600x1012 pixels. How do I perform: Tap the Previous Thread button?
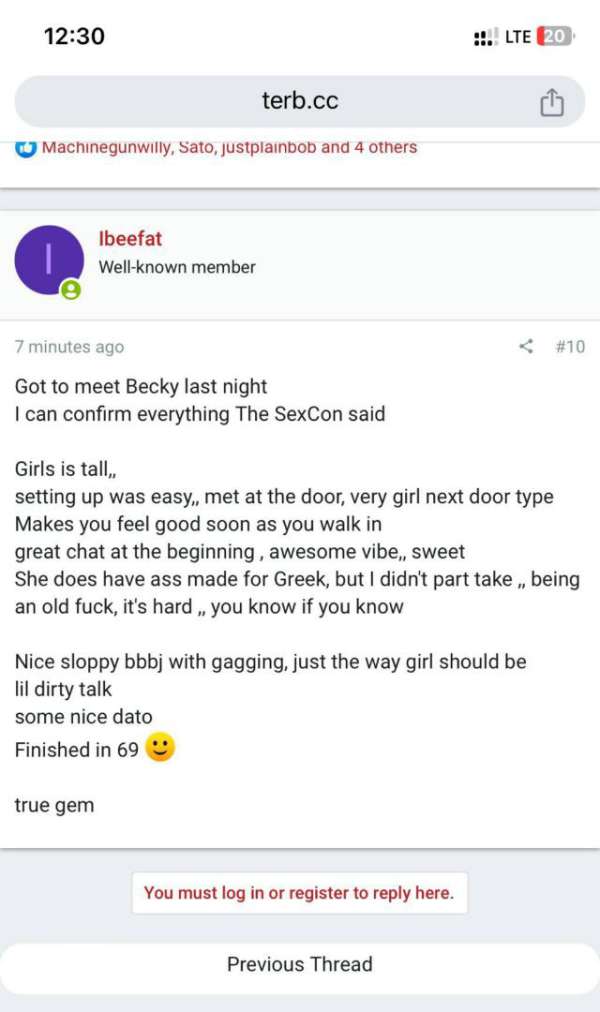[x=300, y=964]
